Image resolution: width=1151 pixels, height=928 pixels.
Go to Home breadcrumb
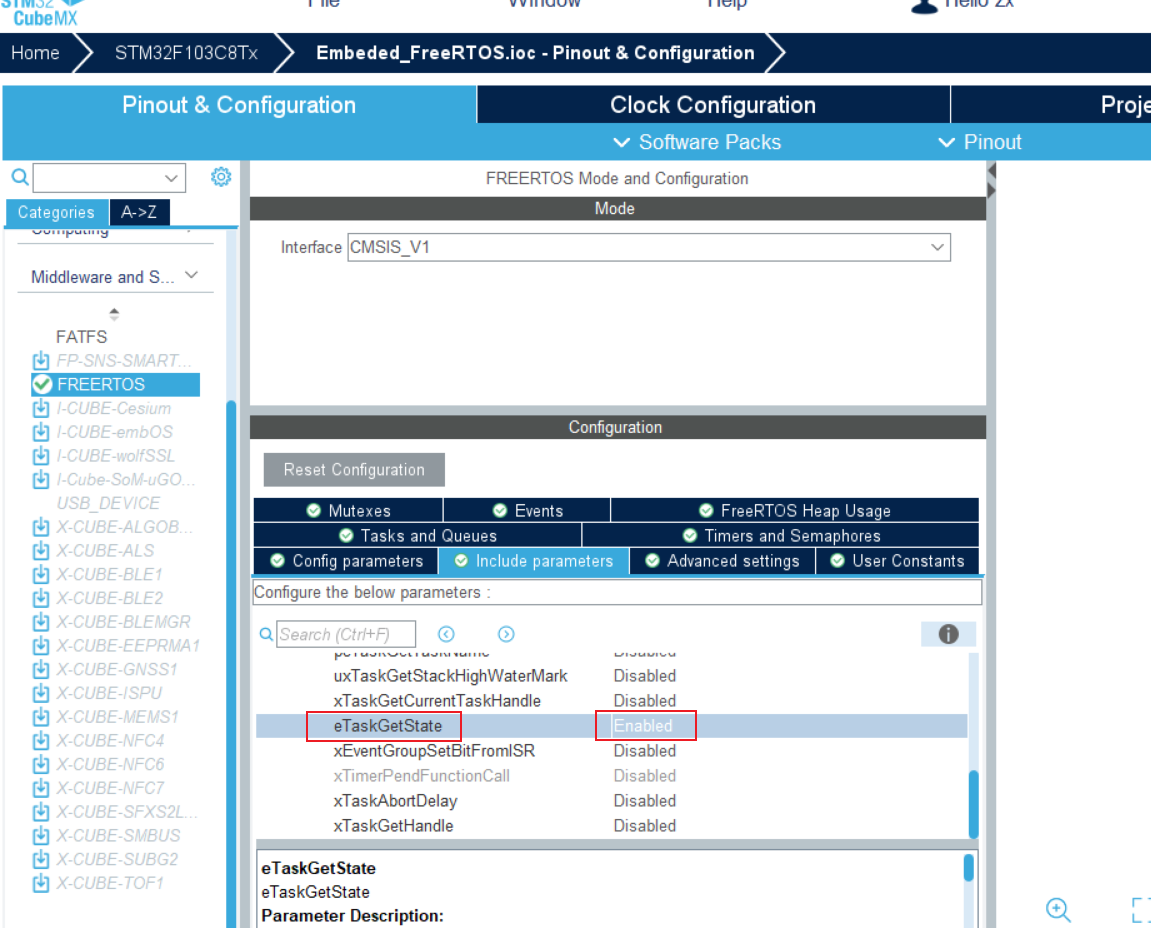pos(35,53)
